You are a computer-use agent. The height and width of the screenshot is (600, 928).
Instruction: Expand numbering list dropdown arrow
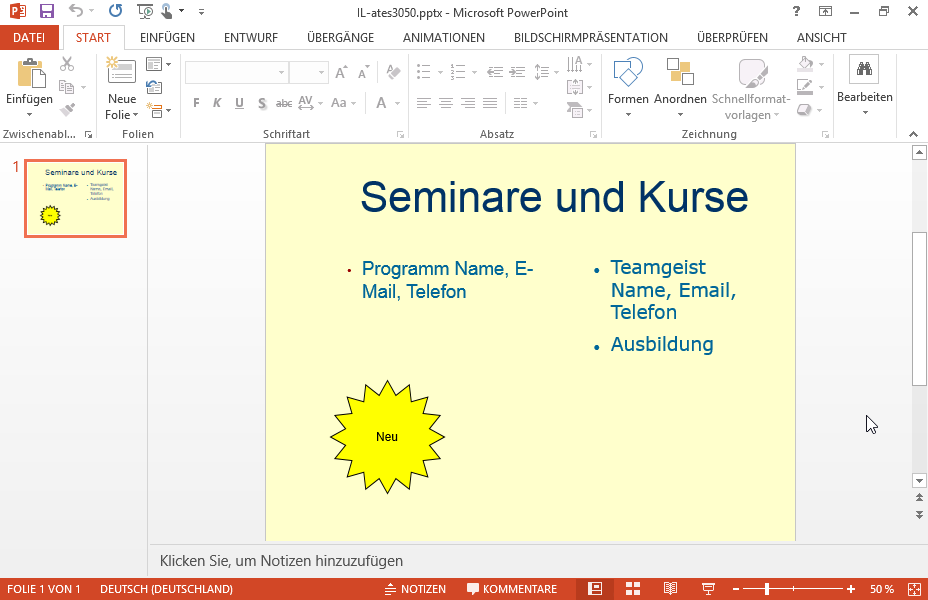coord(474,72)
